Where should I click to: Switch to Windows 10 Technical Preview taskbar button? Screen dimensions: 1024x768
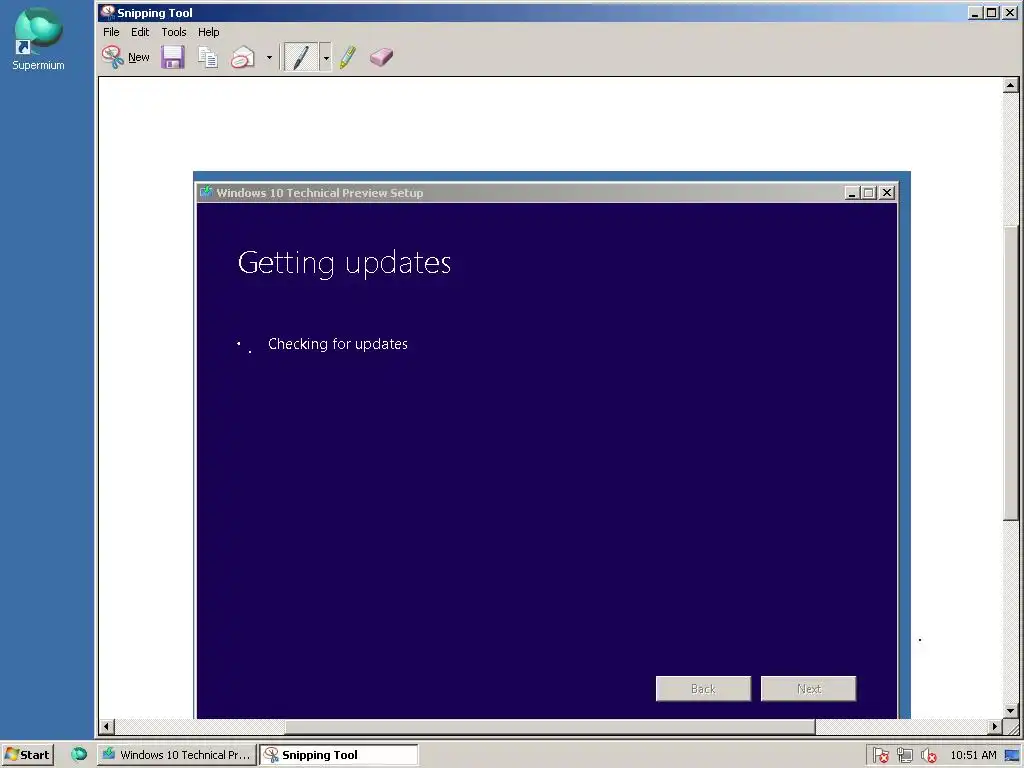[x=177, y=755]
